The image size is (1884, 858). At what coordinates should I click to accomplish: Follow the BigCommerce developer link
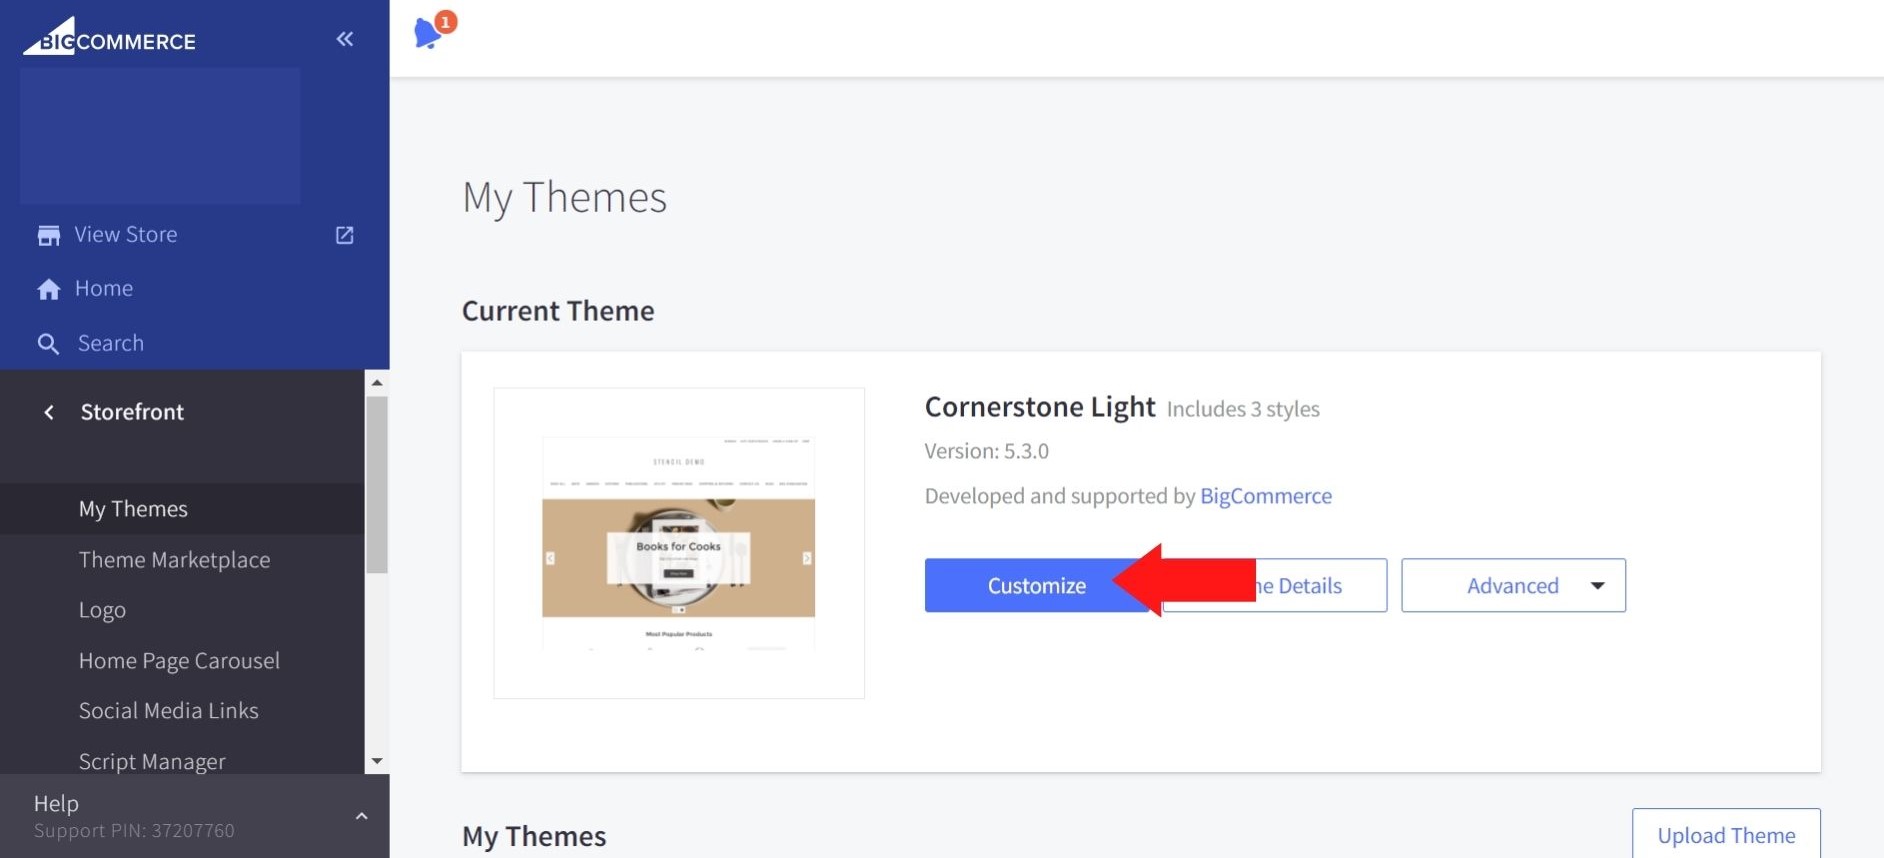pos(1265,496)
